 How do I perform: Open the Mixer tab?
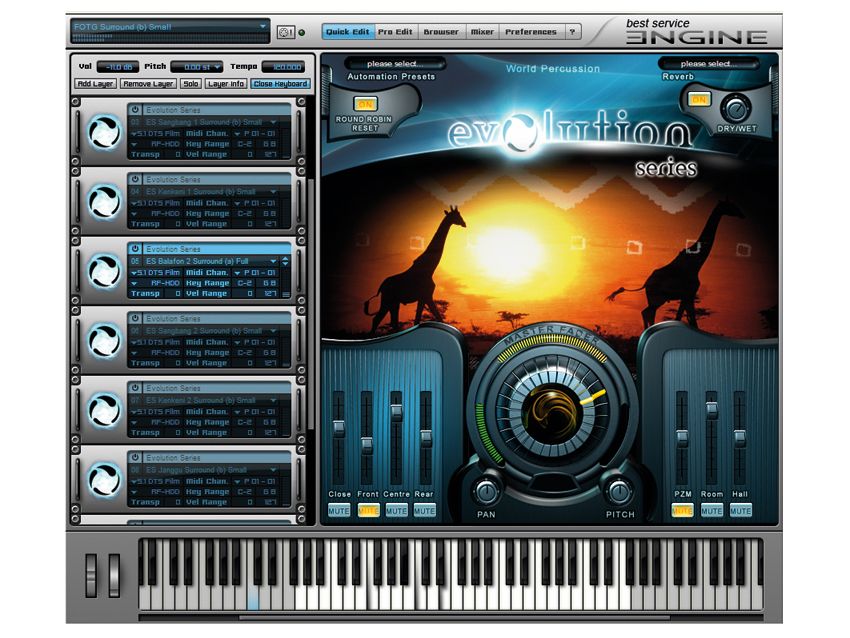point(482,32)
